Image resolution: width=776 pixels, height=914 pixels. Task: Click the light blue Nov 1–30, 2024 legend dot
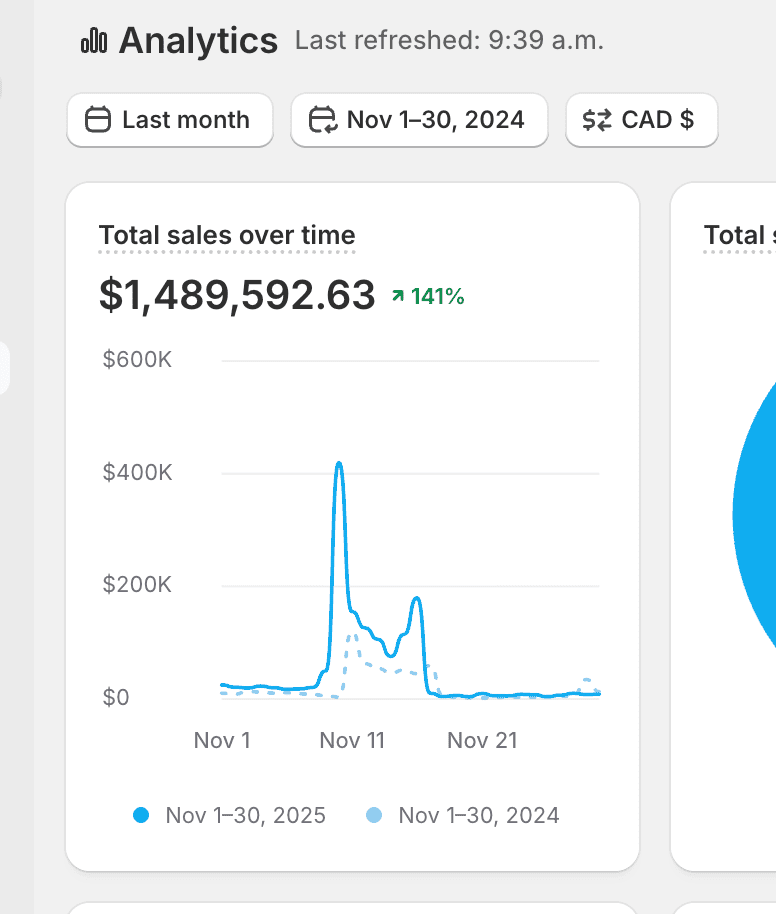[x=374, y=815]
